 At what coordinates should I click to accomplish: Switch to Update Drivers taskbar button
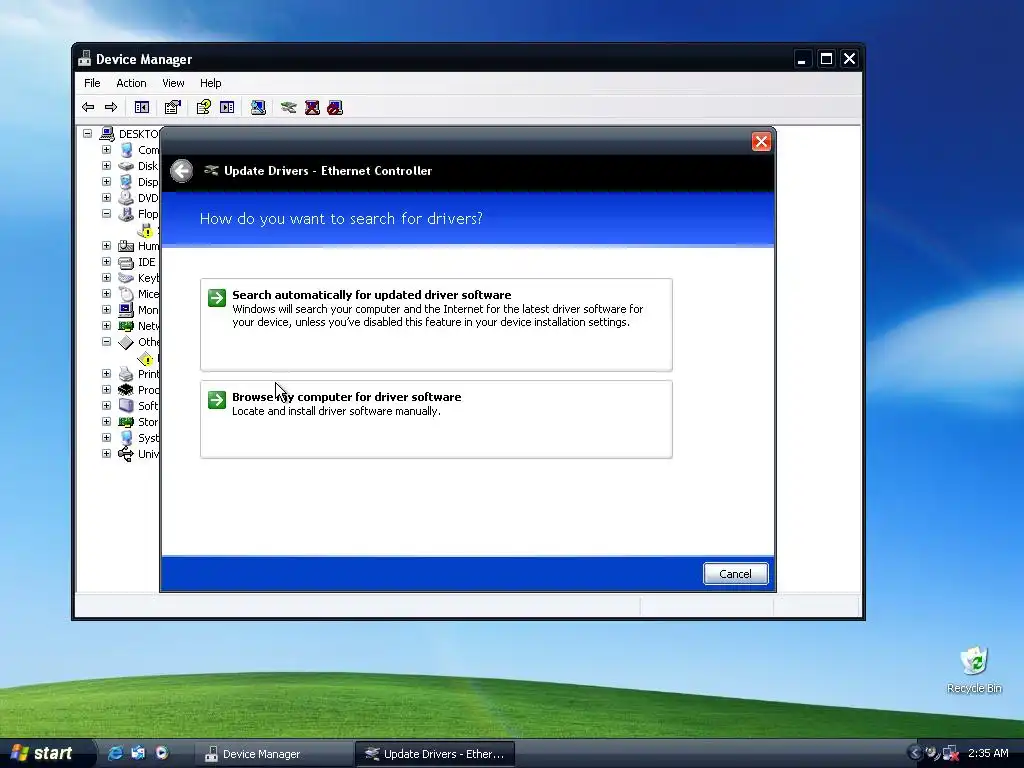[x=435, y=754]
